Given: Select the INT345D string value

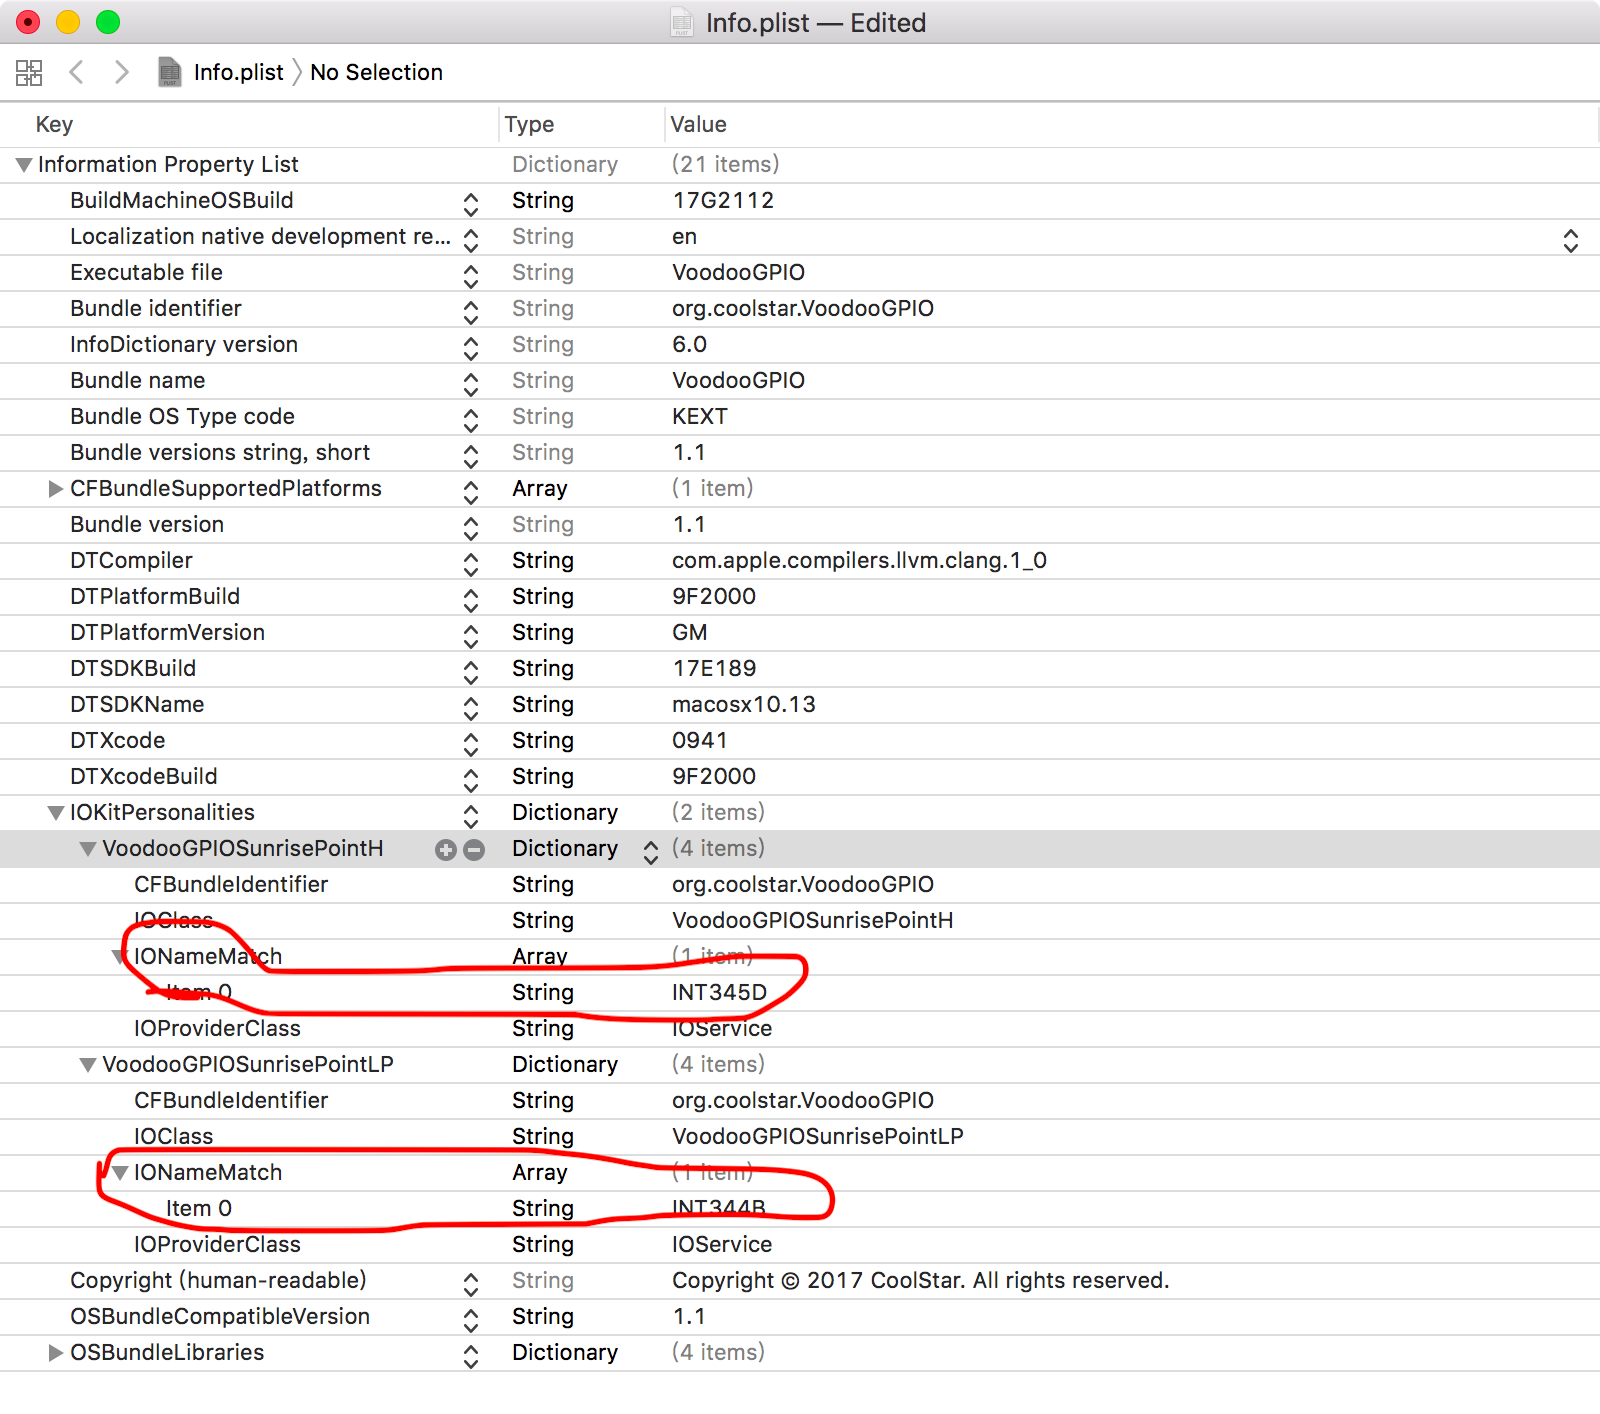Looking at the screenshot, I should [x=719, y=992].
